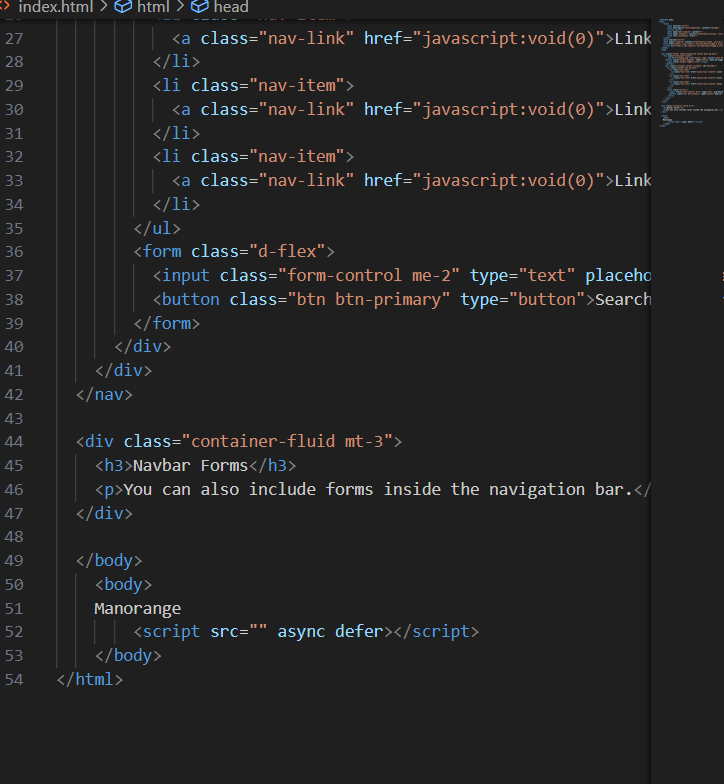Click line number 36 in gutter
Image resolution: width=724 pixels, height=784 pixels.
tap(14, 252)
